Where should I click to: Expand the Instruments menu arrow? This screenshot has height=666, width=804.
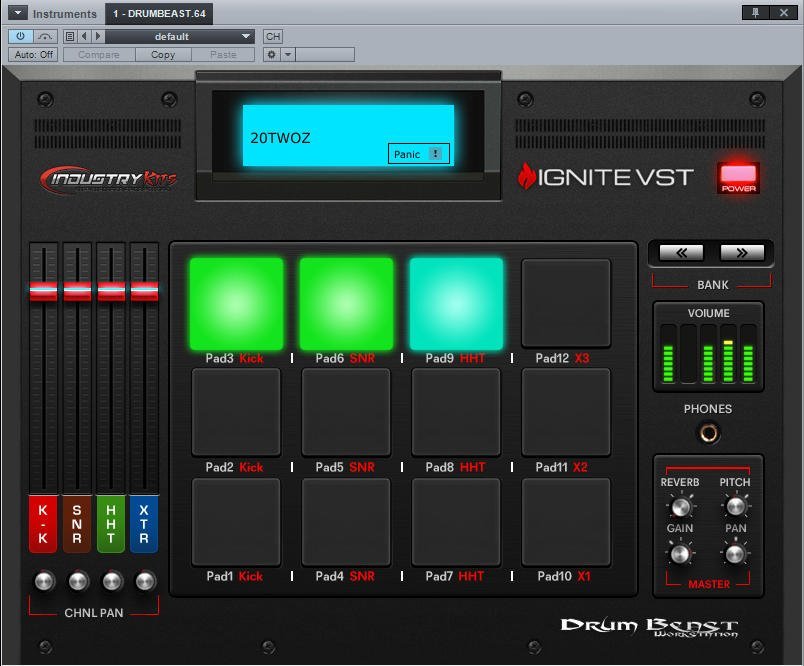(16, 13)
